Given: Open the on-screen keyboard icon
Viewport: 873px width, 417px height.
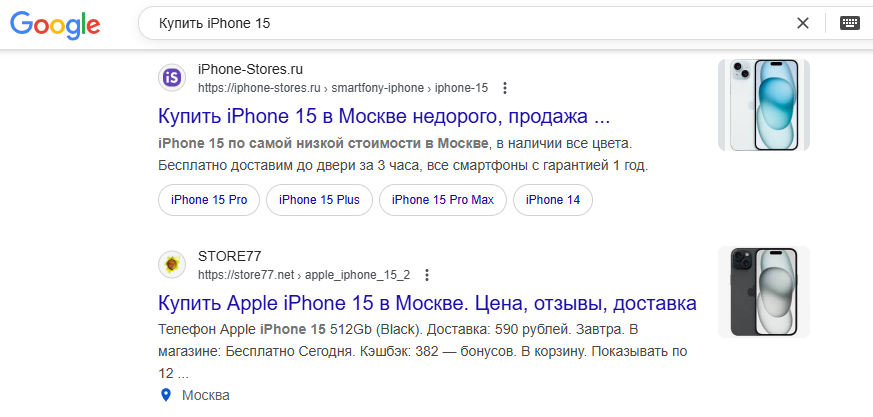Looking at the screenshot, I should click(850, 23).
